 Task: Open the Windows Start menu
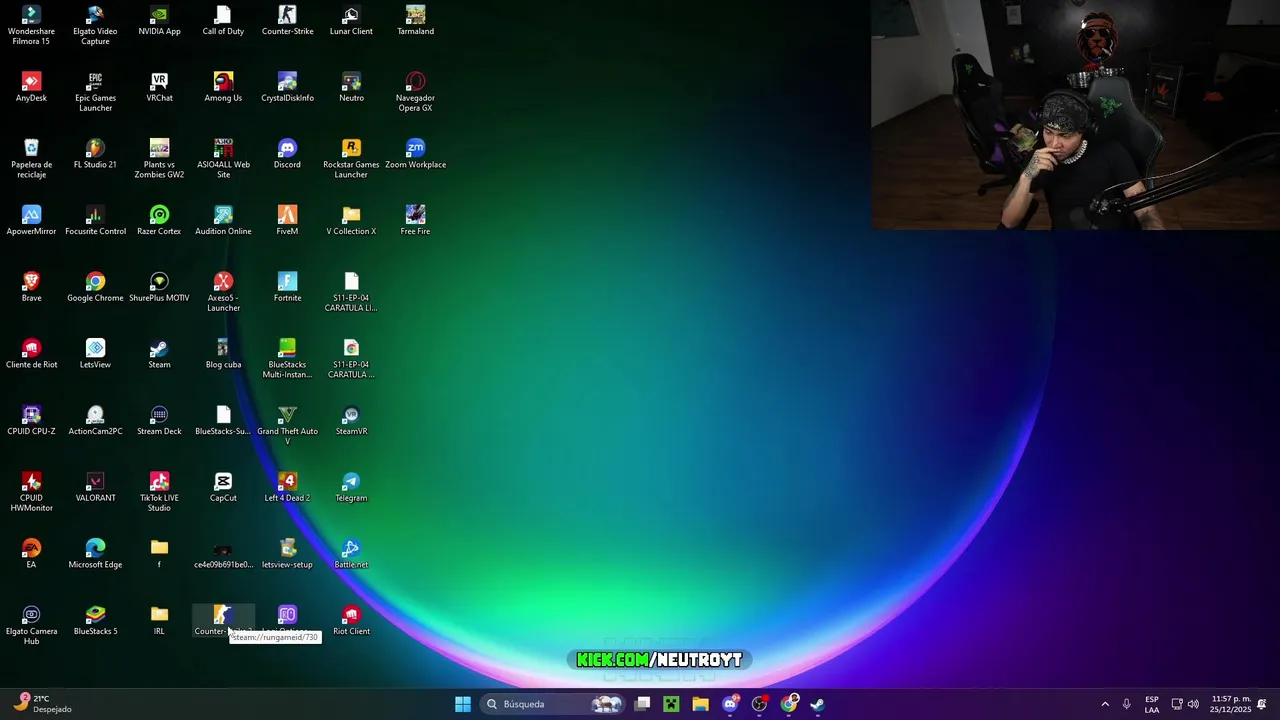click(463, 704)
